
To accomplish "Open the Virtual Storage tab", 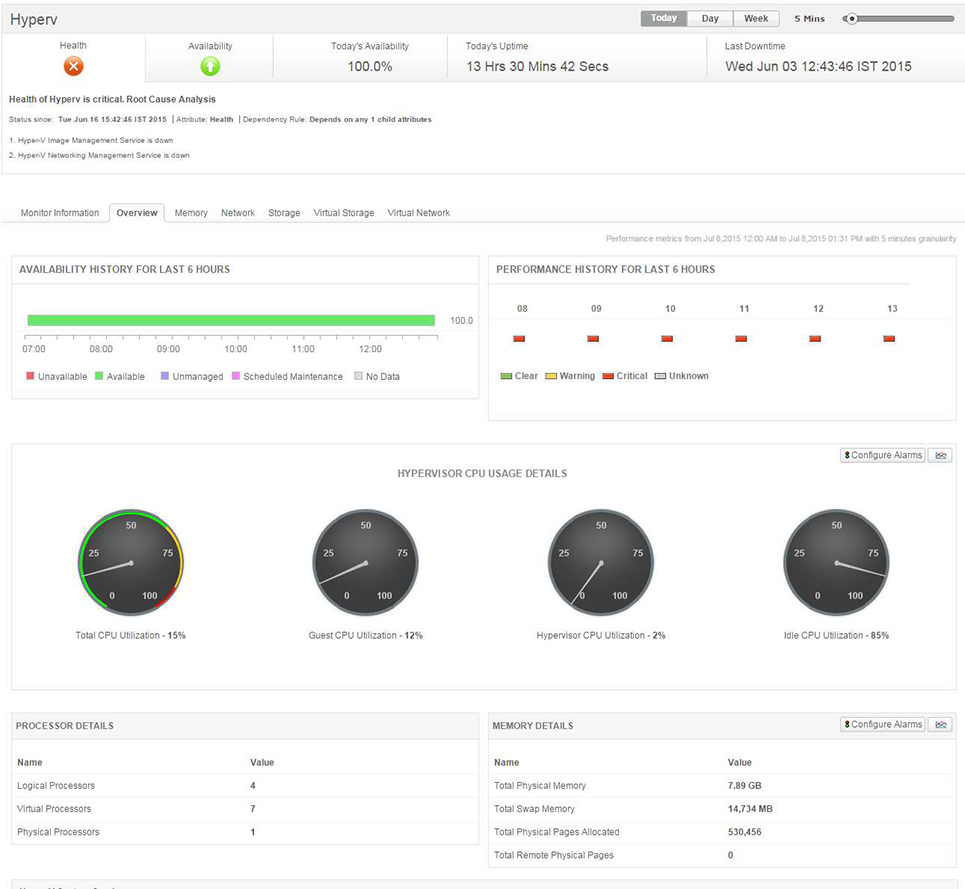I will 343,213.
